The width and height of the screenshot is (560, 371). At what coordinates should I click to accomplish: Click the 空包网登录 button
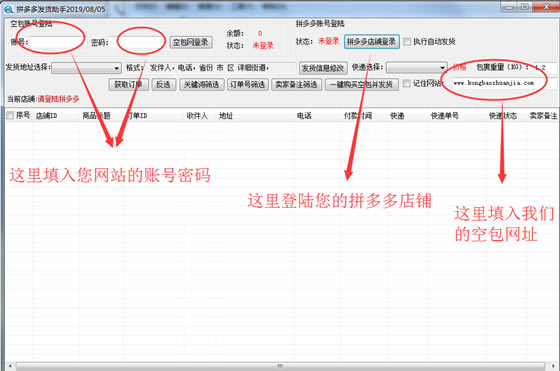click(191, 42)
